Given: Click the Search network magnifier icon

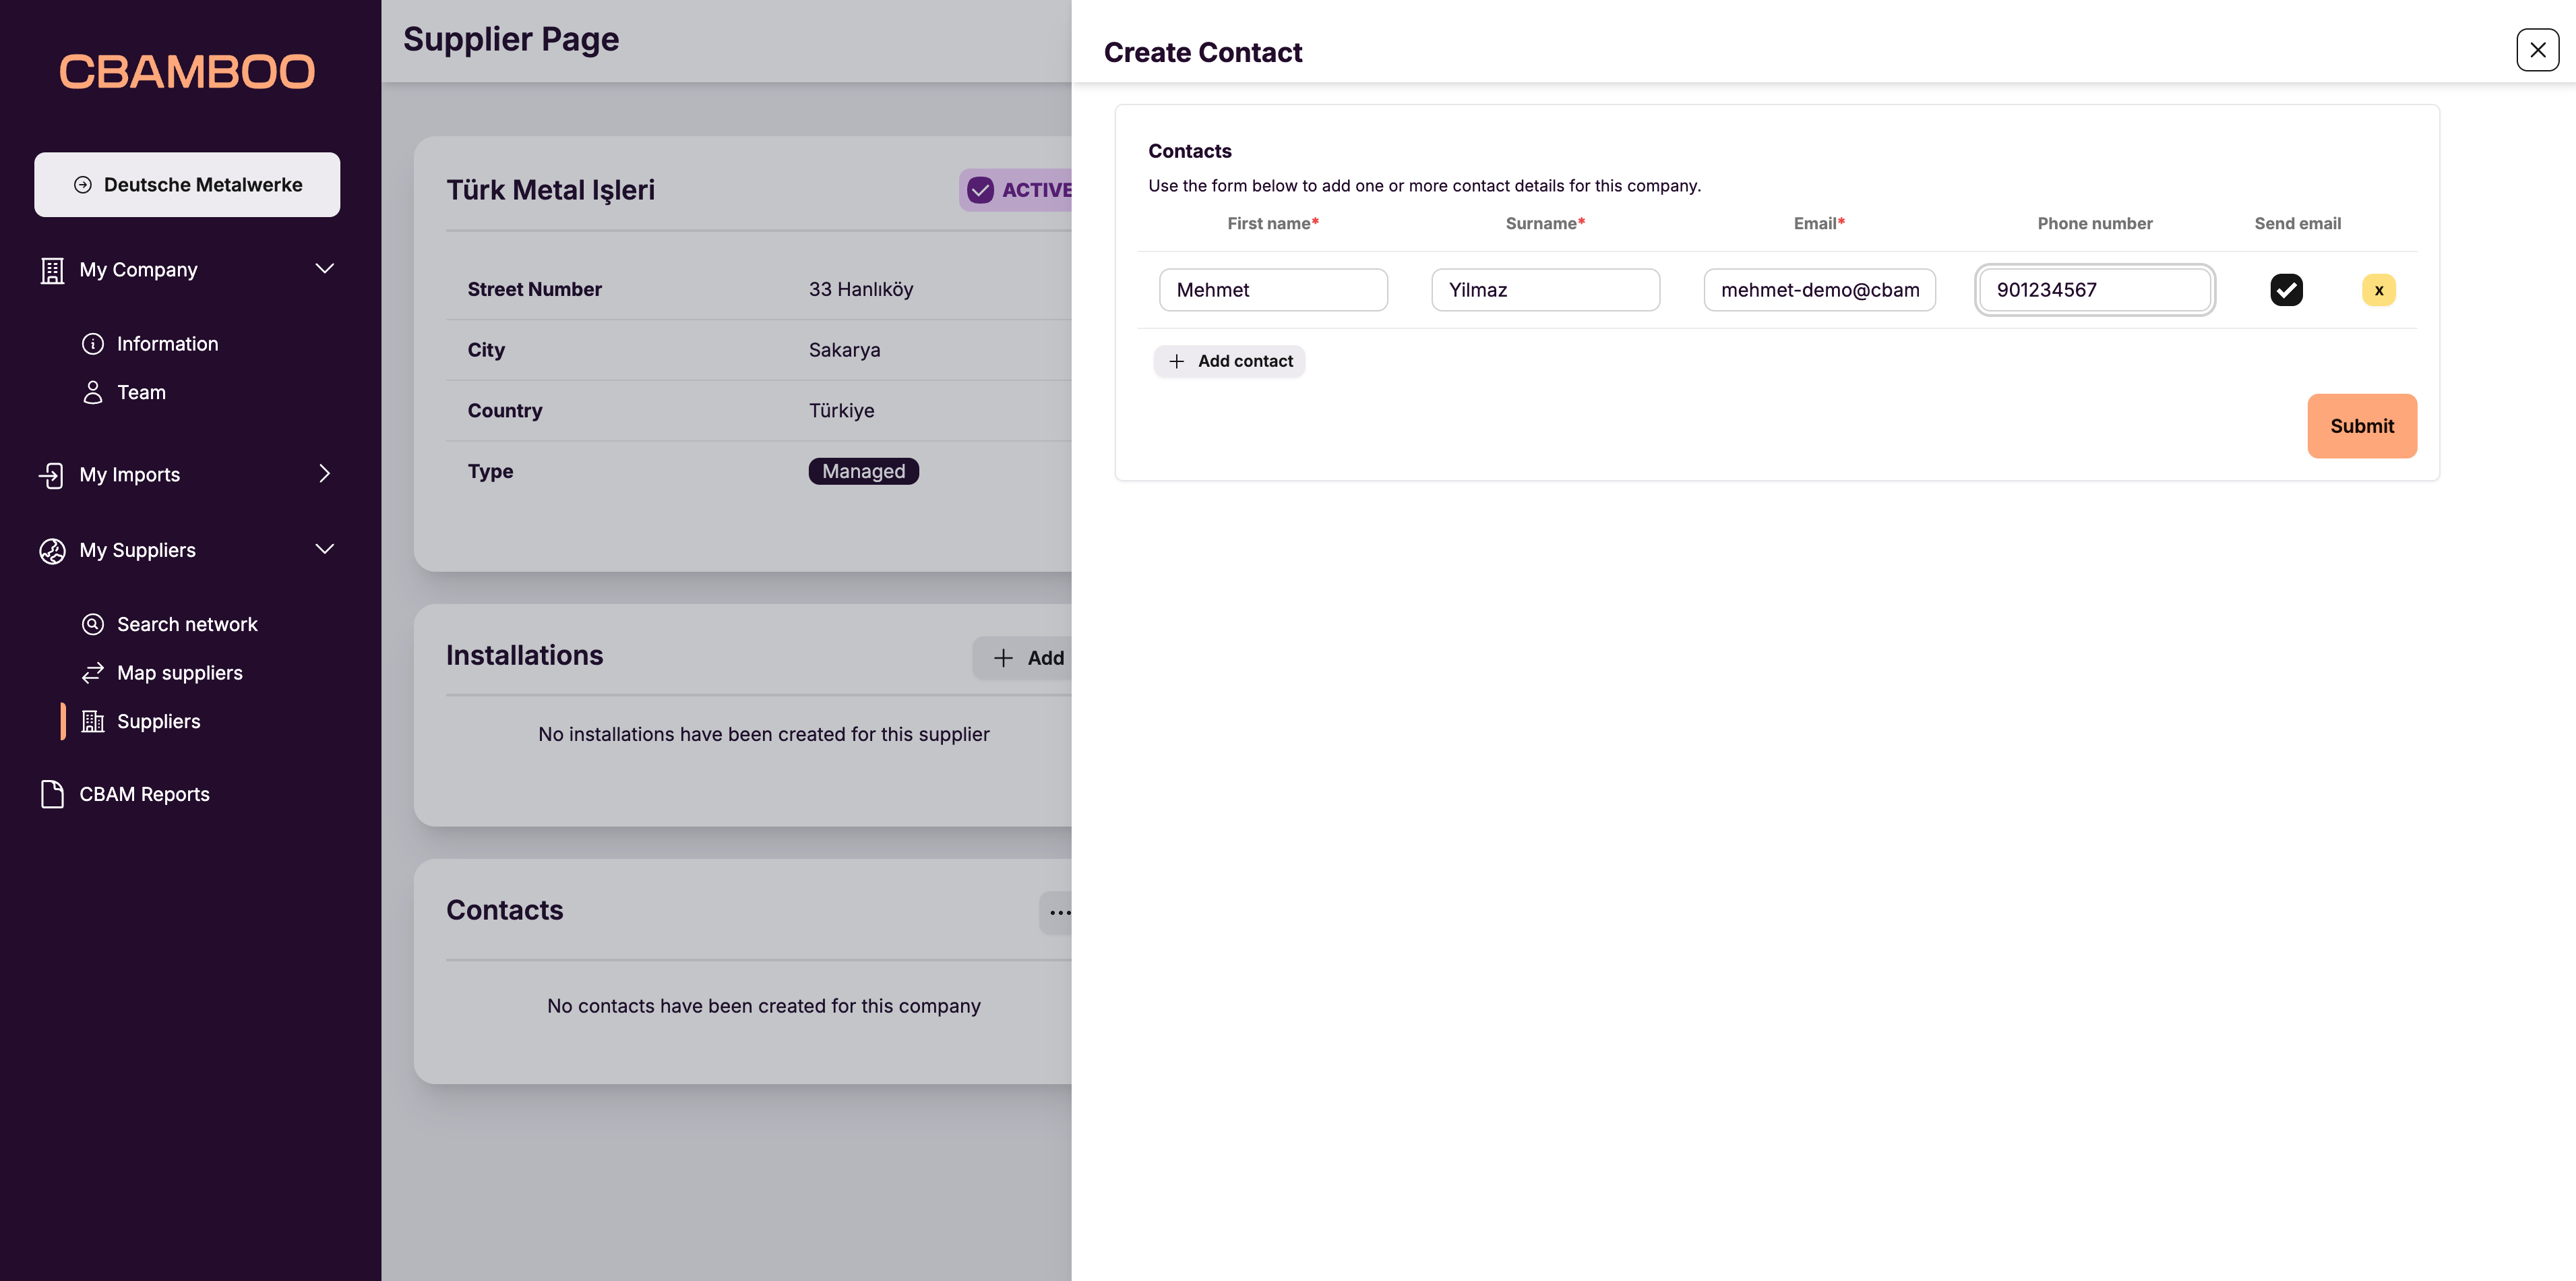Looking at the screenshot, I should click(92, 623).
